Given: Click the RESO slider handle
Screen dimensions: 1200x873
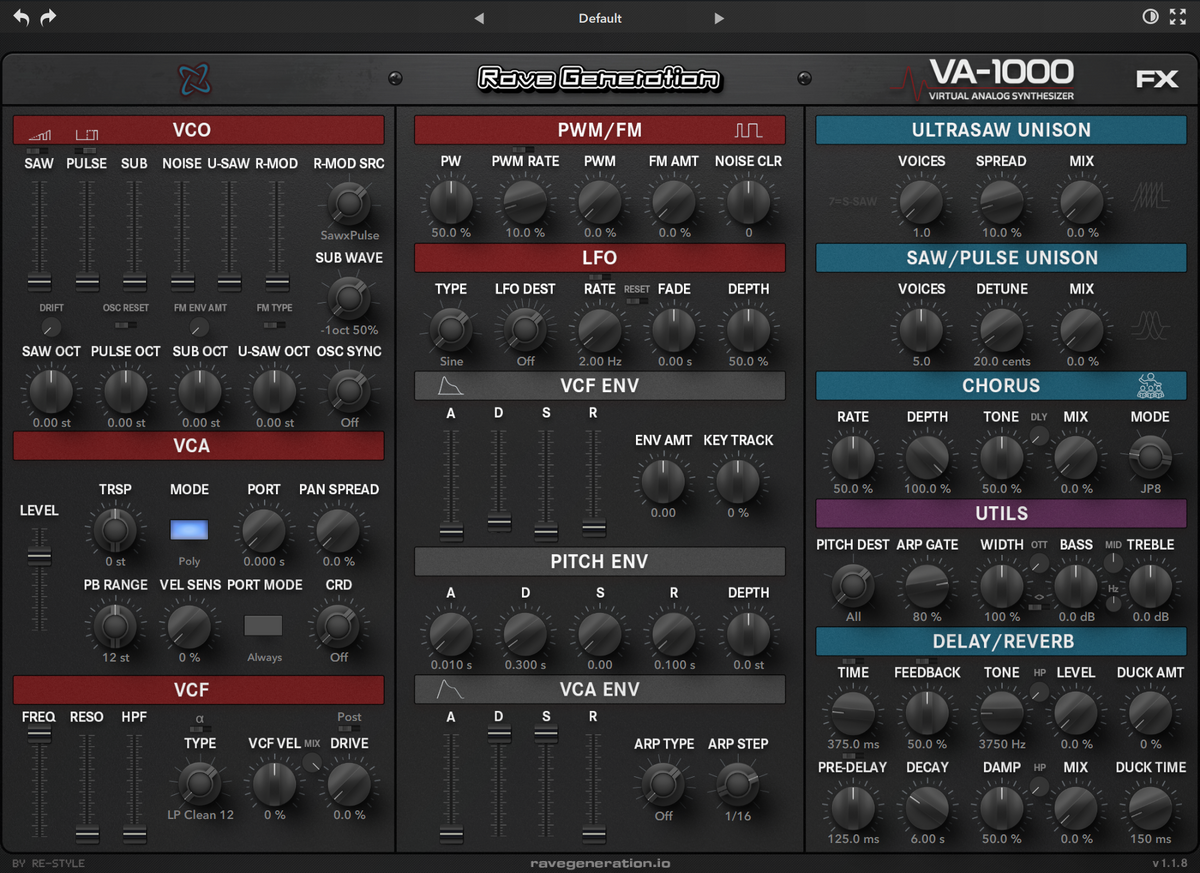Looking at the screenshot, I should [87, 833].
